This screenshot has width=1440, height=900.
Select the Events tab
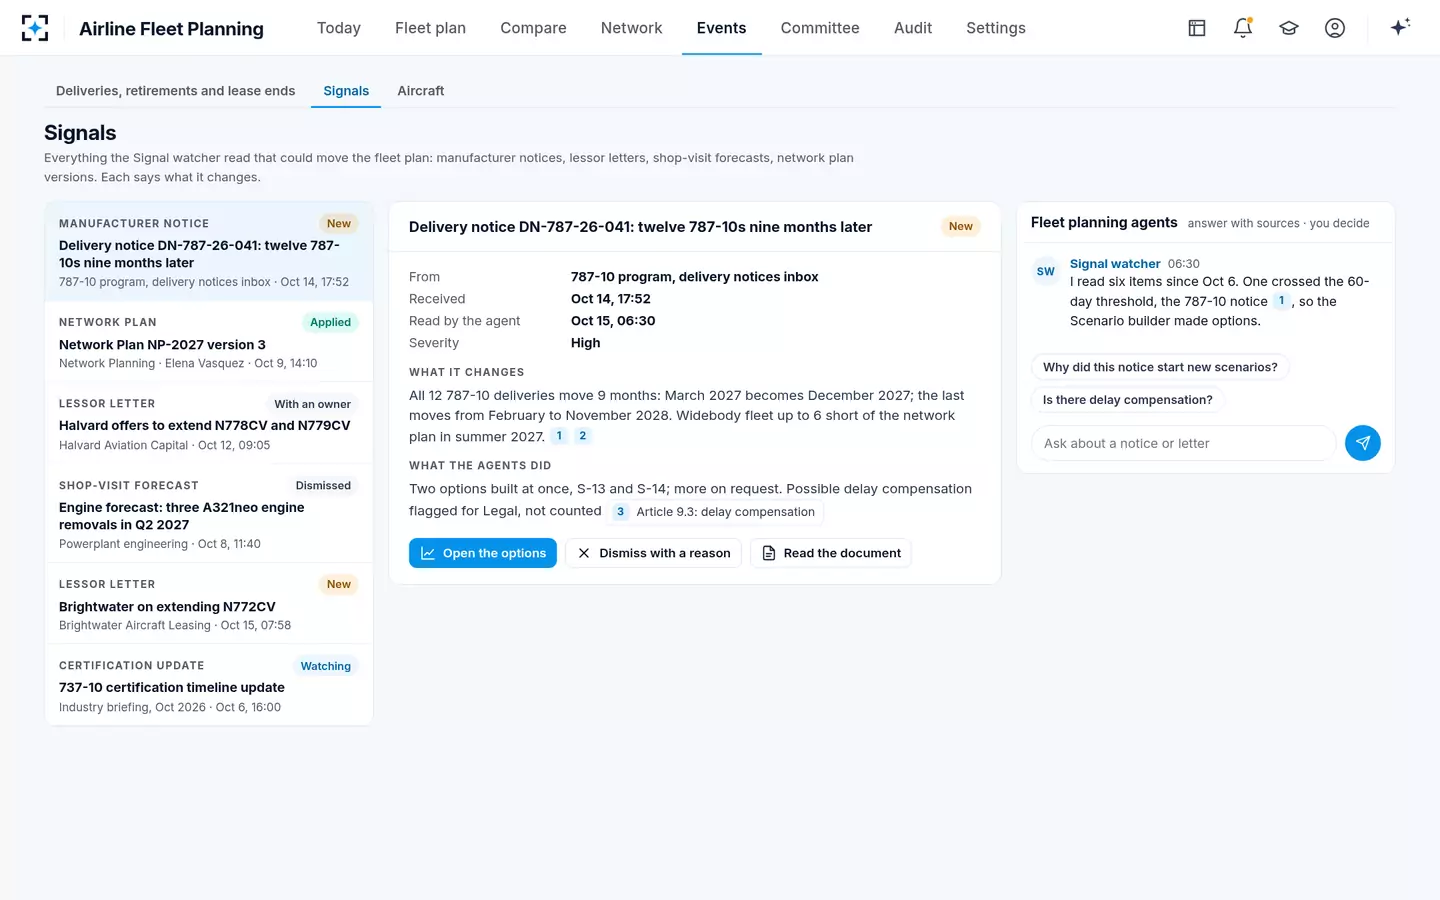pos(721,28)
